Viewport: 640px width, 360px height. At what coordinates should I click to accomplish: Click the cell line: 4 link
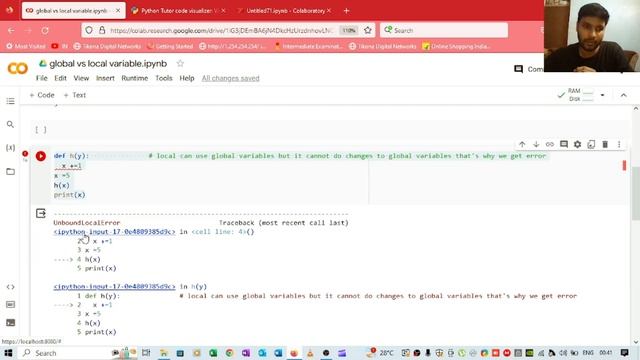(x=219, y=231)
